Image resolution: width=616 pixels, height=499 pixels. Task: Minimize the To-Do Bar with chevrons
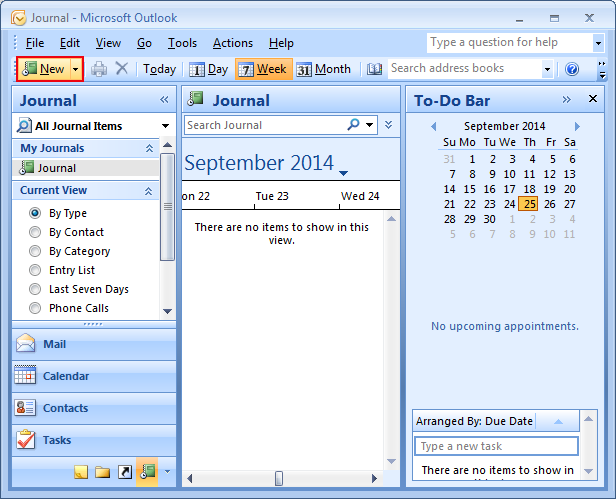(x=566, y=99)
